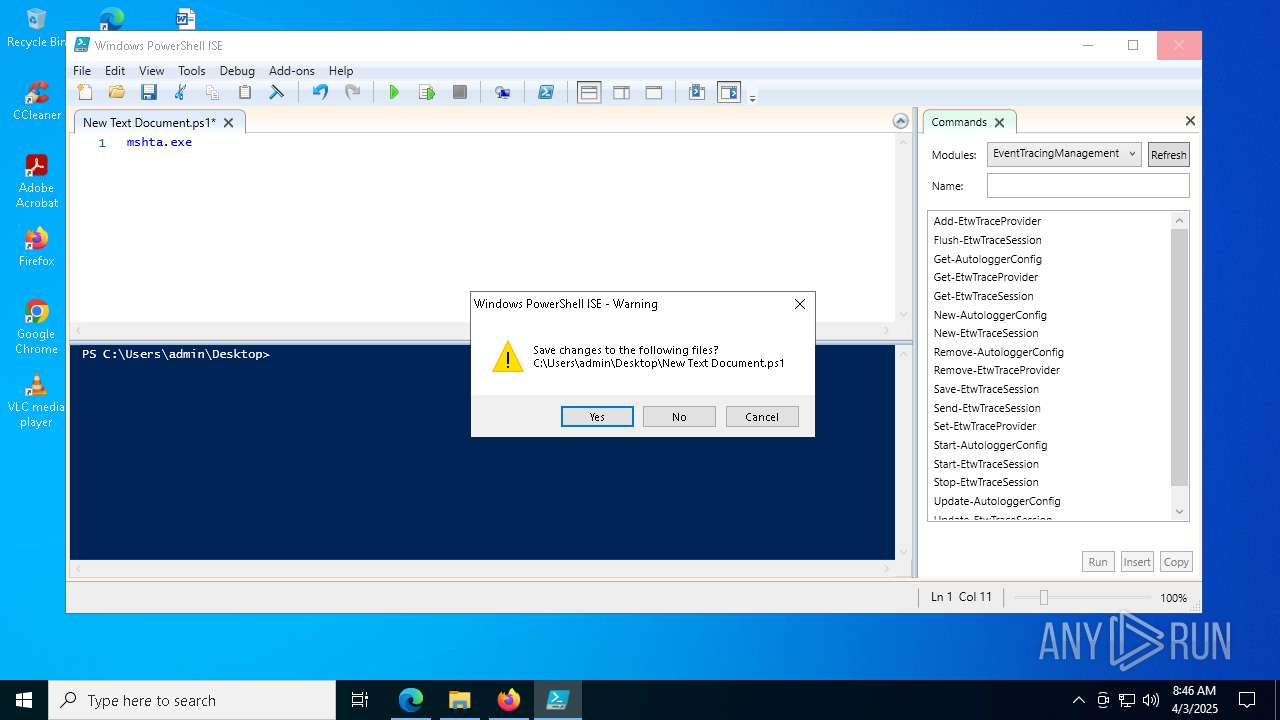The image size is (1280, 720).
Task: Click the Open script folder icon
Action: click(x=117, y=92)
